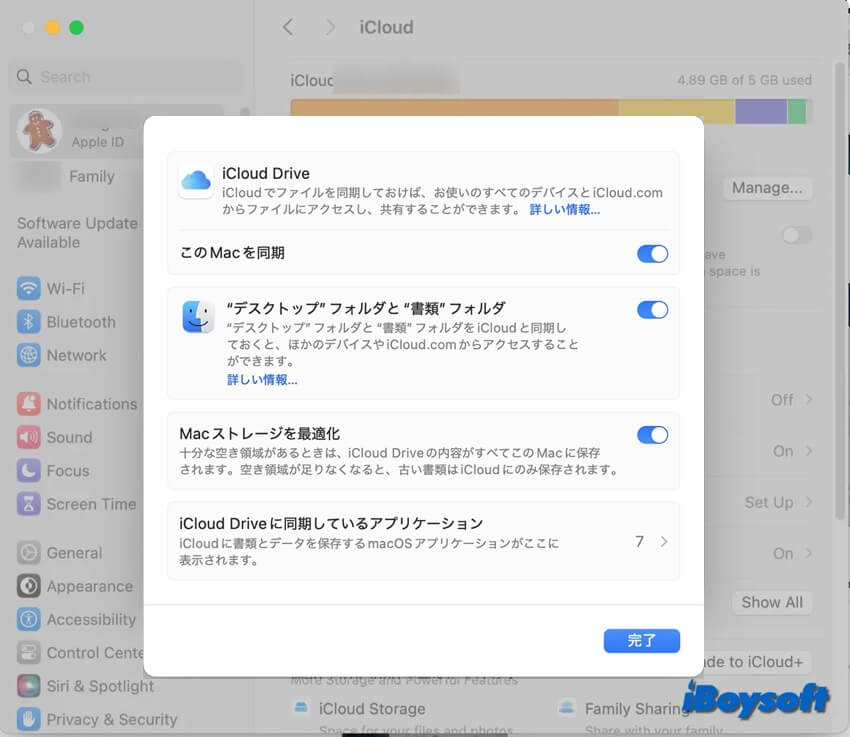Screen dimensions: 850x737
Task: Click the Manage... button
Action: [x=767, y=188]
